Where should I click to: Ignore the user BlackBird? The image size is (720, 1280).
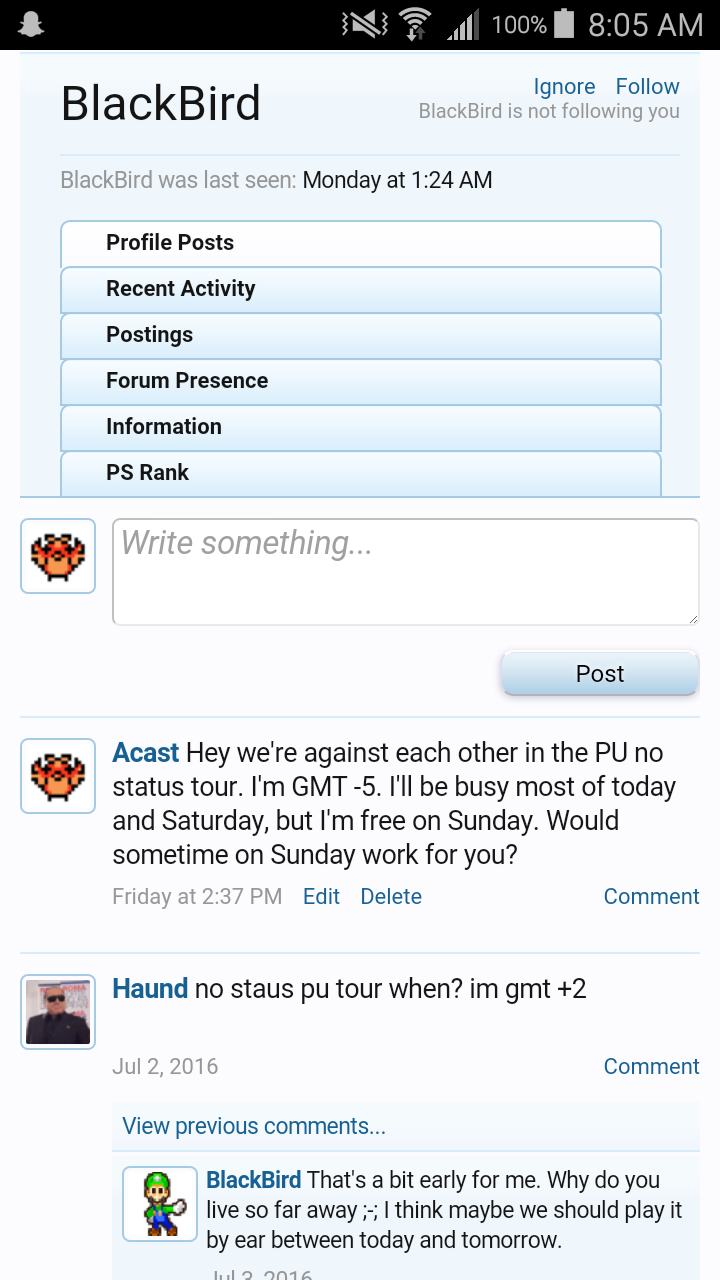click(x=564, y=87)
